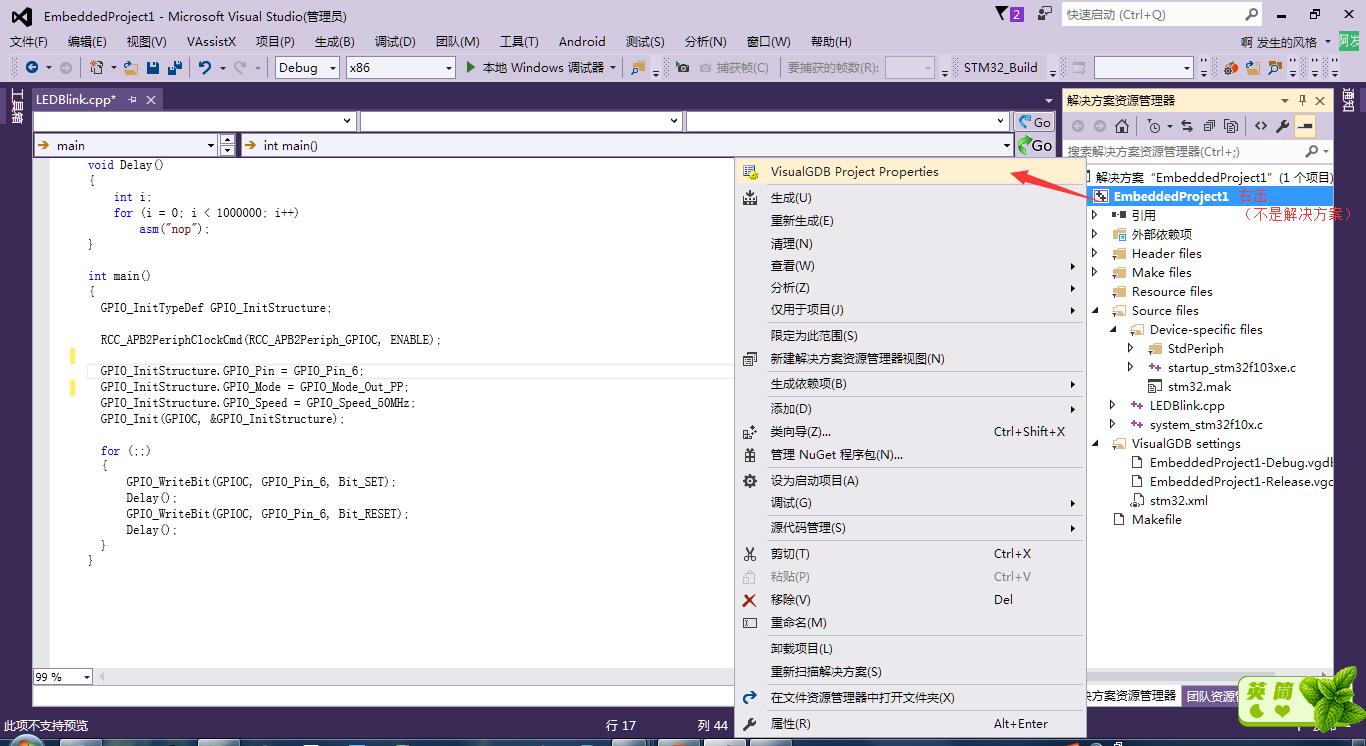This screenshot has height=746, width=1366.
Task: Click the gear-with-bug icon in right toolbar
Action: click(1230, 67)
